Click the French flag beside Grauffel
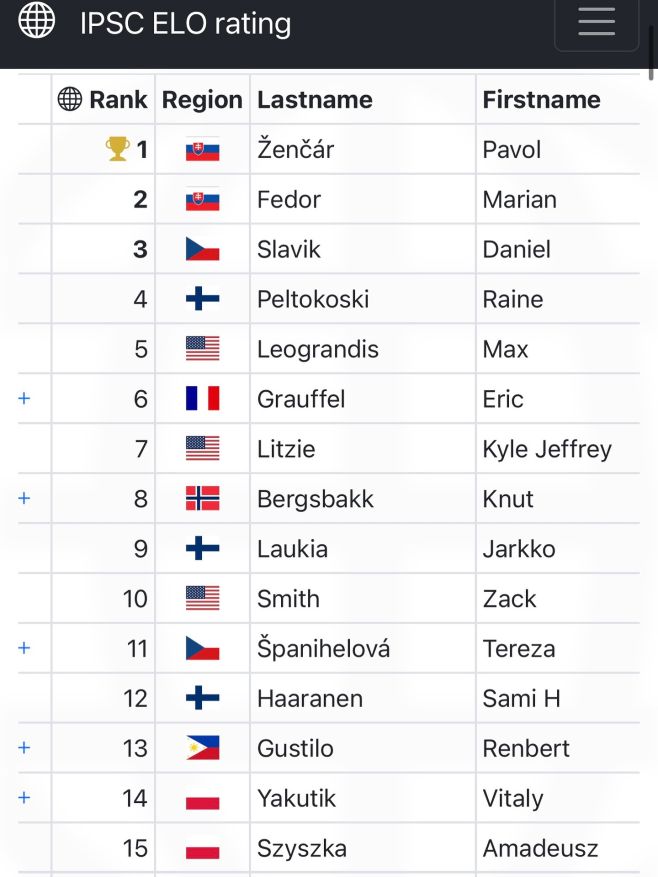Screen dimensions: 658x877 point(202,399)
